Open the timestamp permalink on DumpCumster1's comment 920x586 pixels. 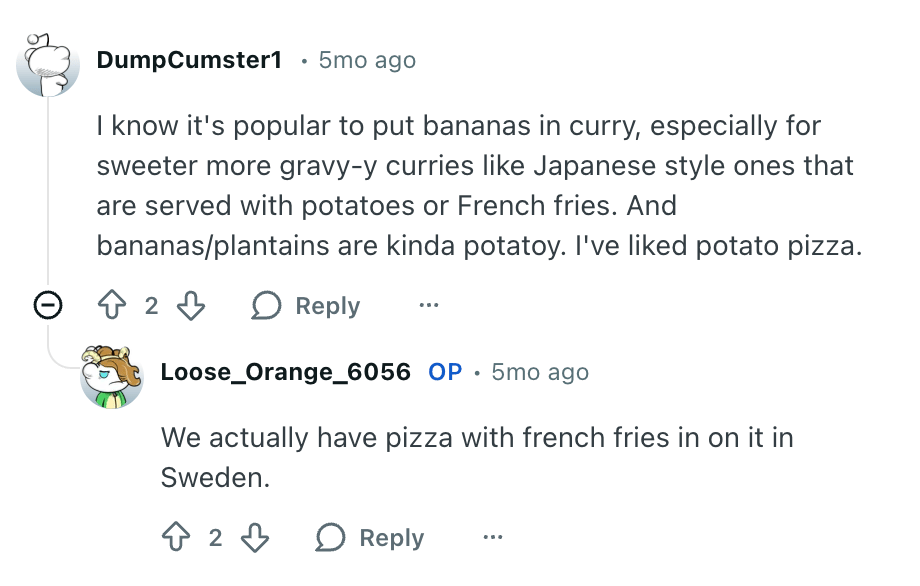pyautogui.click(x=366, y=60)
